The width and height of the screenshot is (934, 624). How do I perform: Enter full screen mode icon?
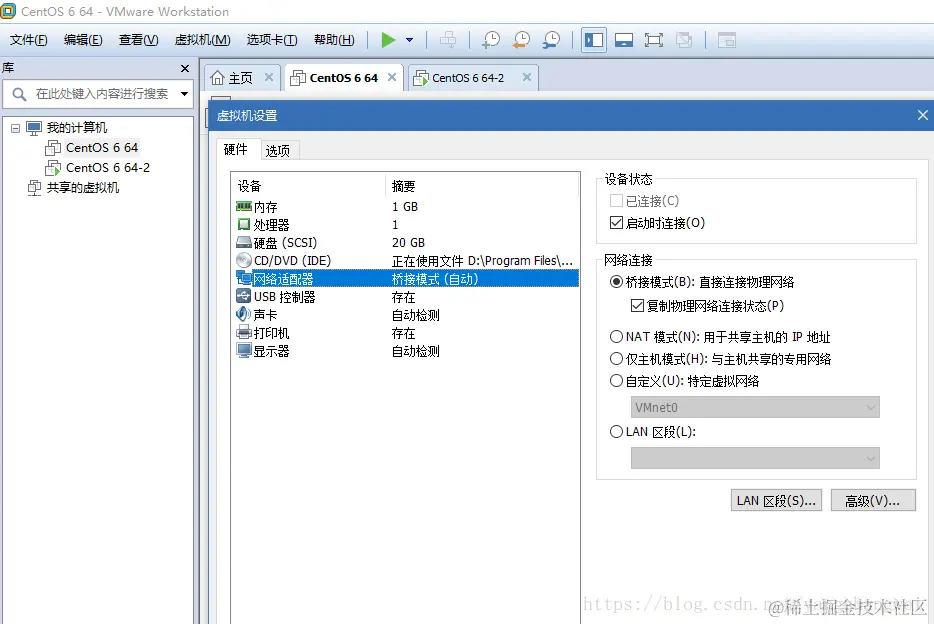653,40
